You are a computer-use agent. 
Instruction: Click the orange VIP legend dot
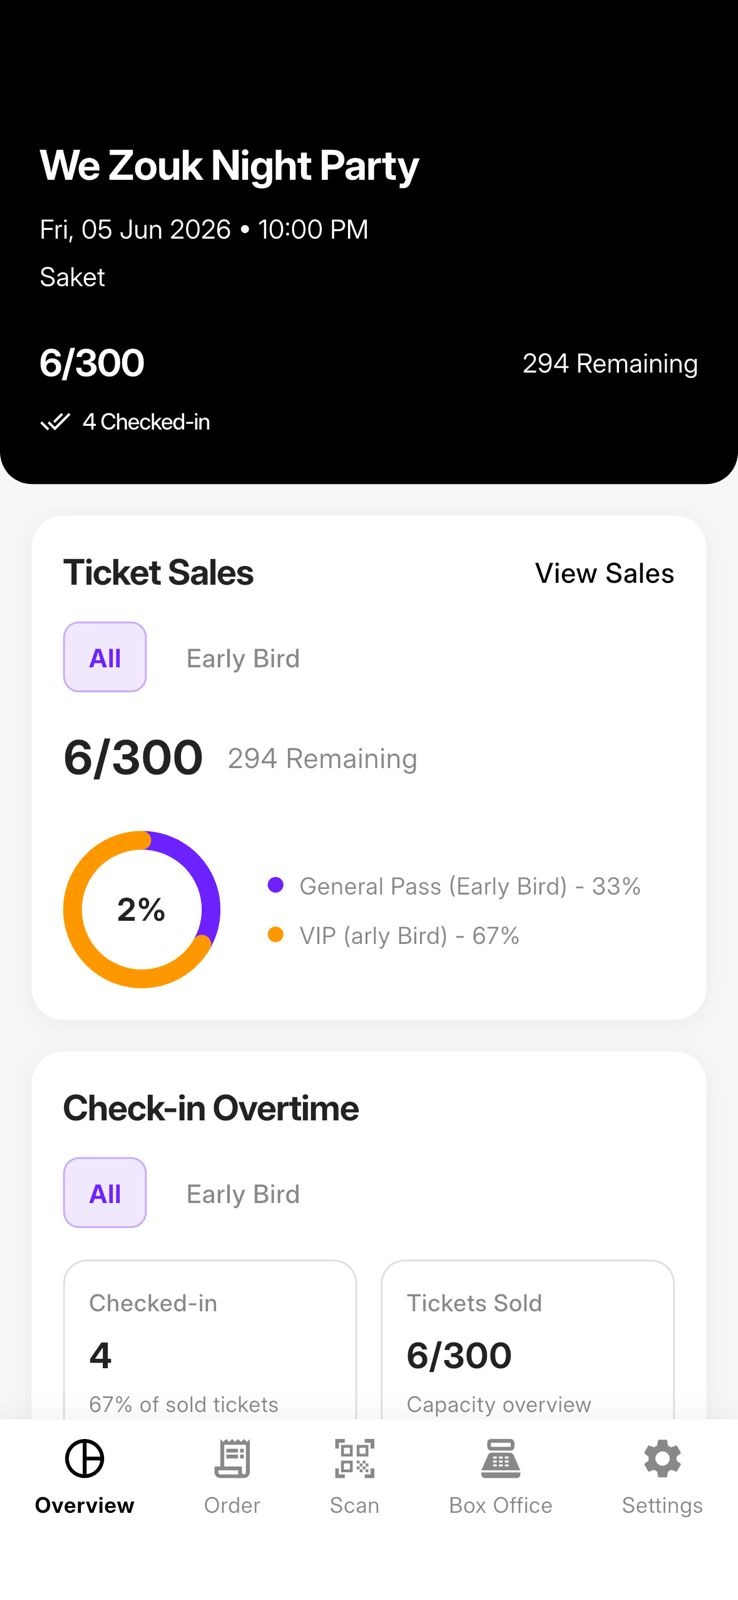pyautogui.click(x=276, y=935)
